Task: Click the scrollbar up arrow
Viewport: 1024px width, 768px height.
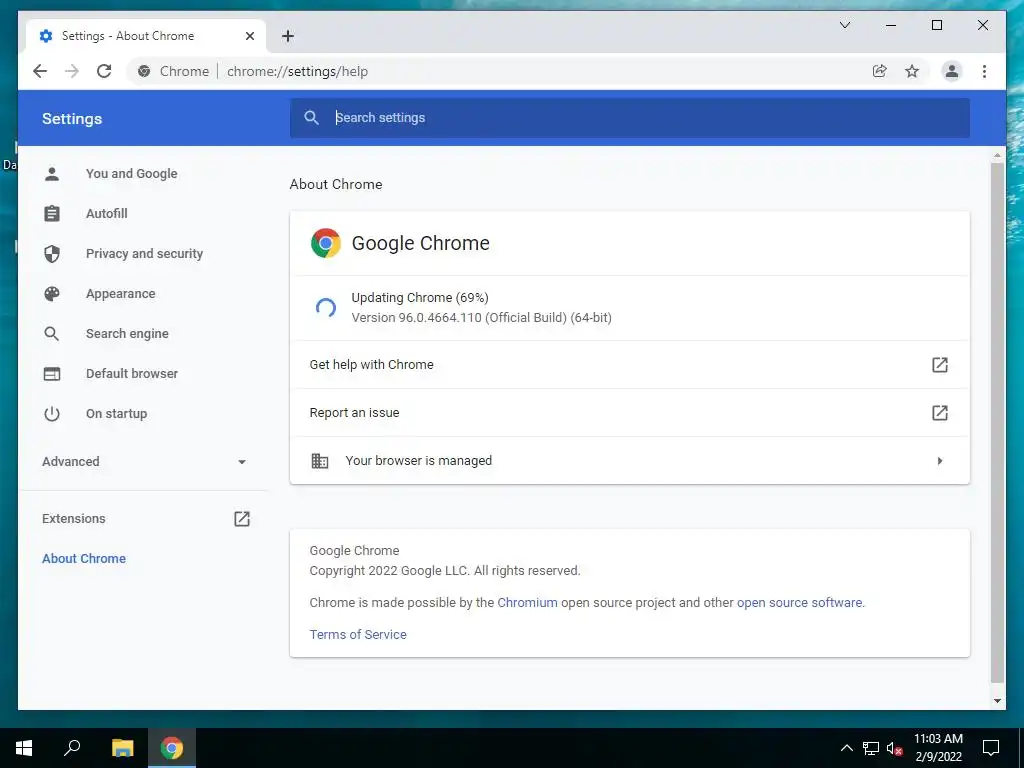Action: pyautogui.click(x=997, y=155)
